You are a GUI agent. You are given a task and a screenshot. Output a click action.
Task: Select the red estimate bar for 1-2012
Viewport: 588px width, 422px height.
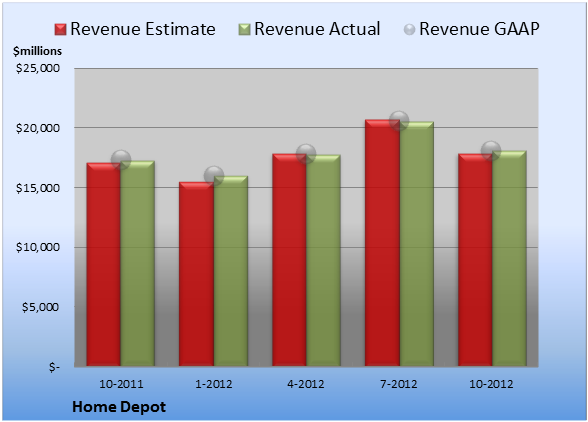tap(196, 274)
